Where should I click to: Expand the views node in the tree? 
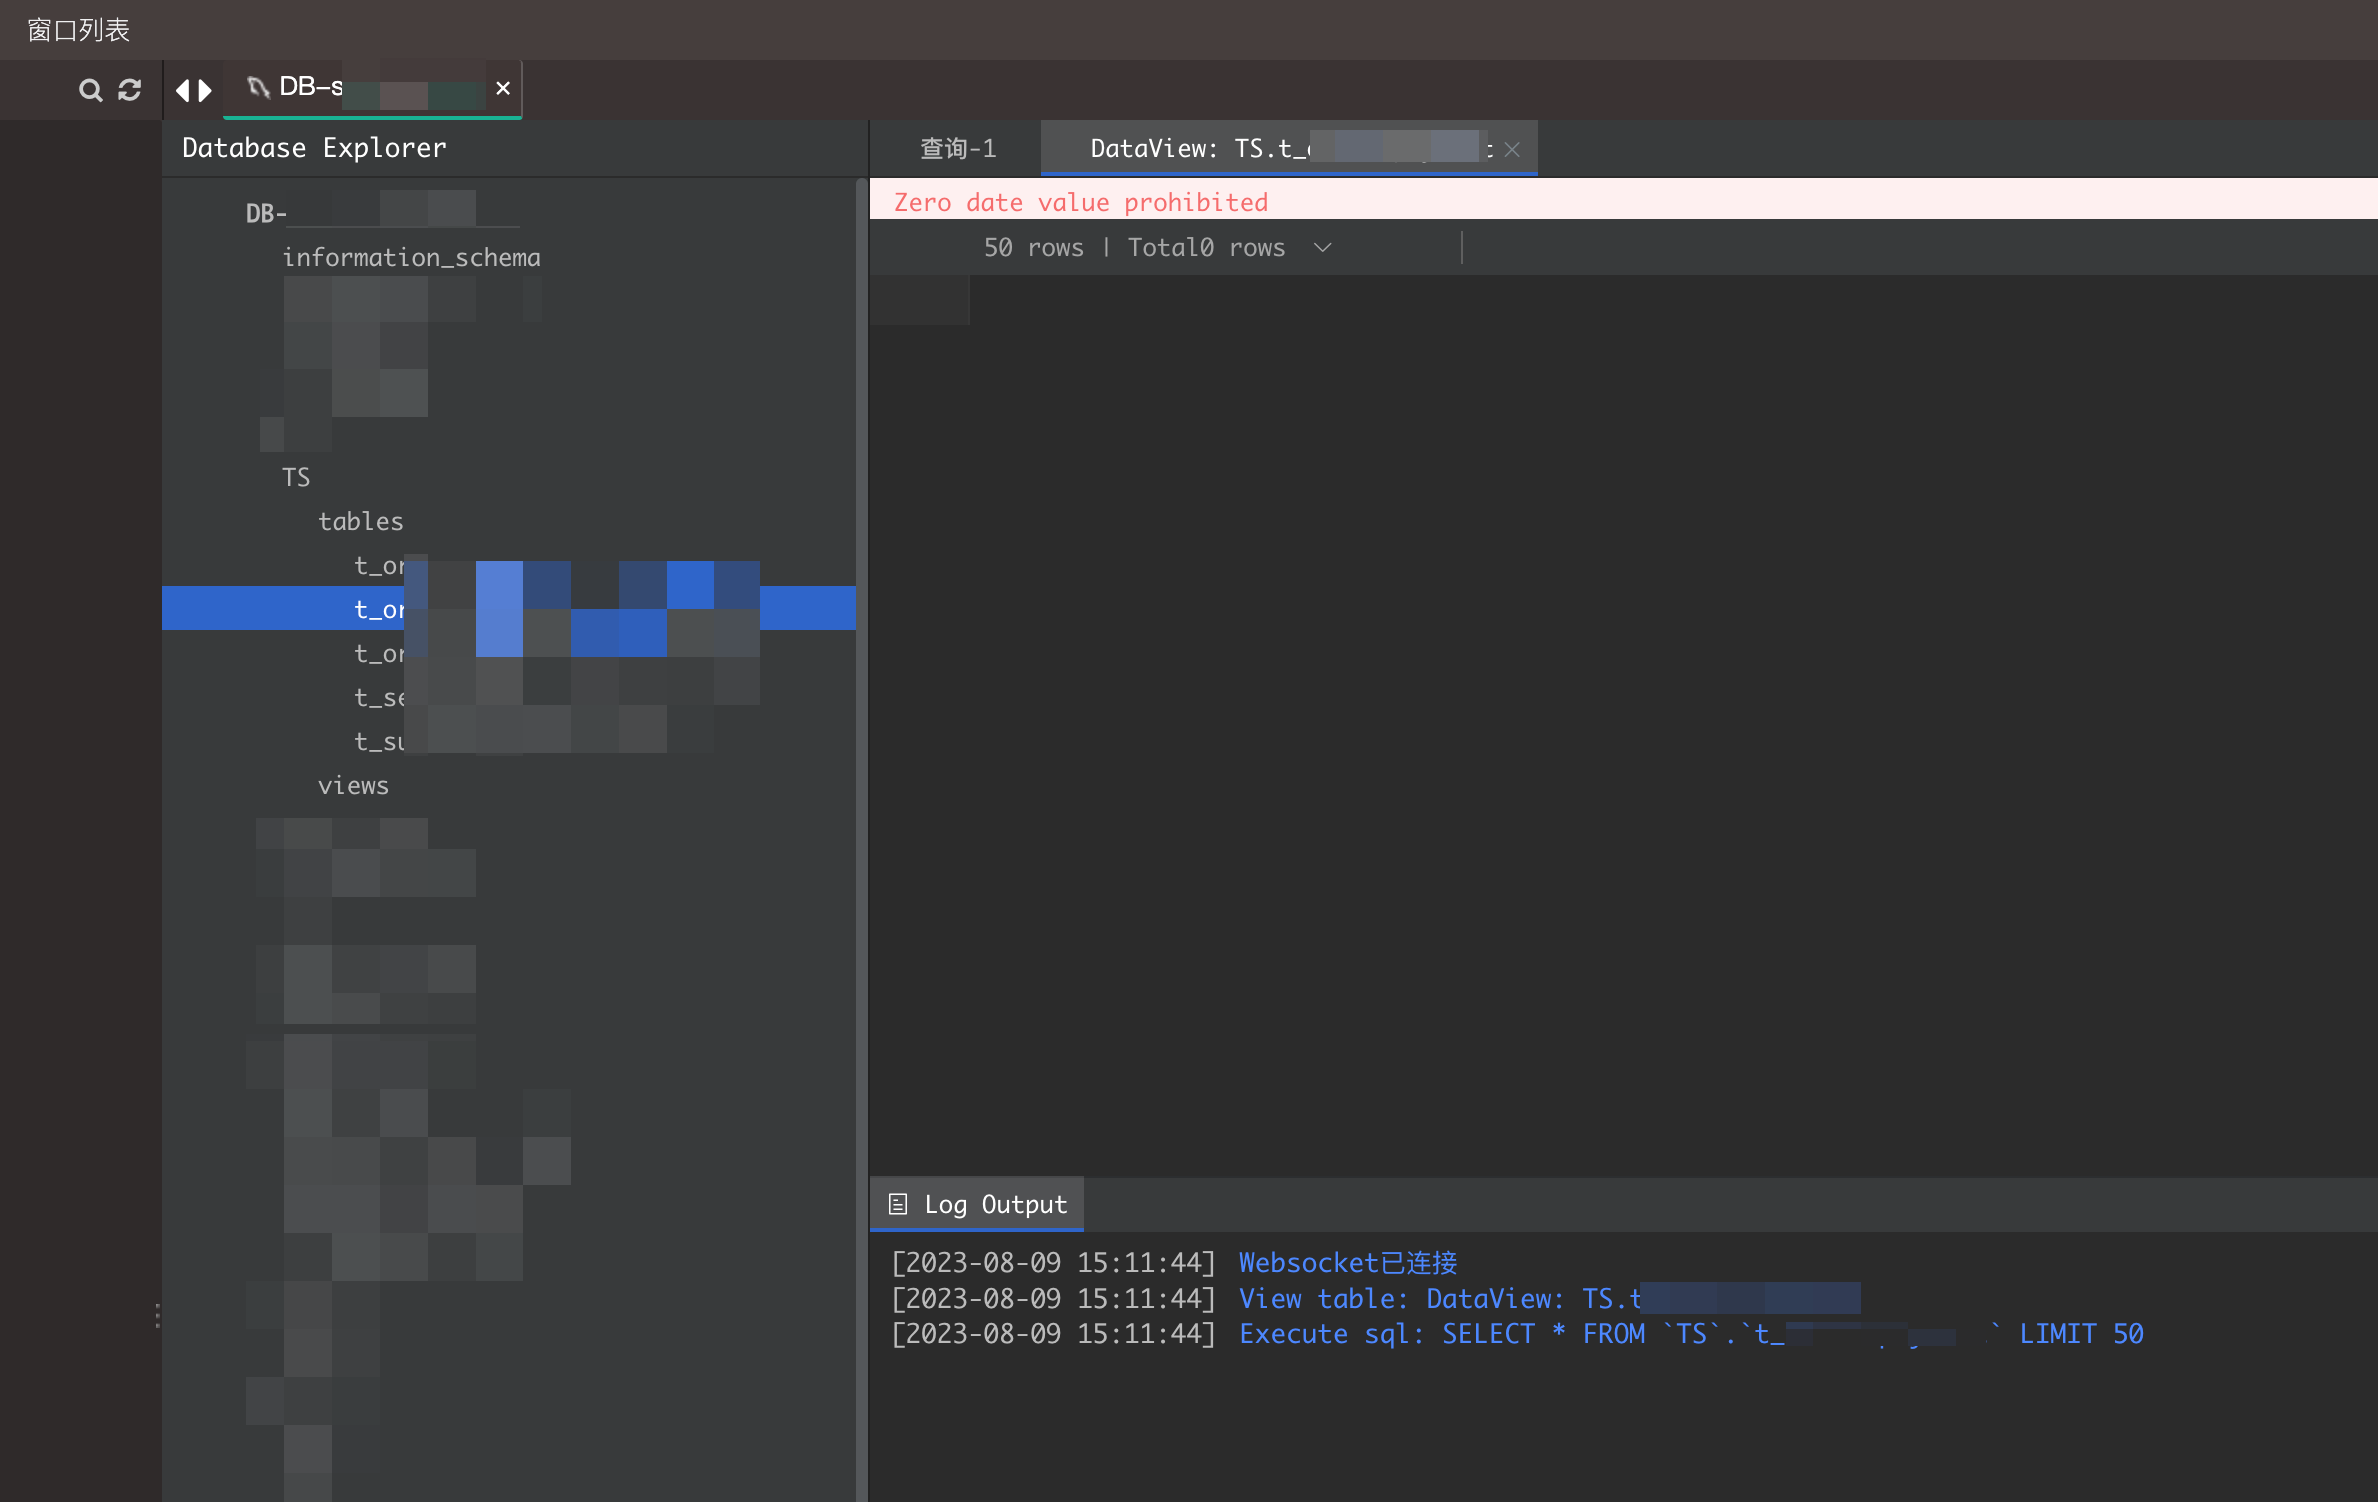click(353, 785)
